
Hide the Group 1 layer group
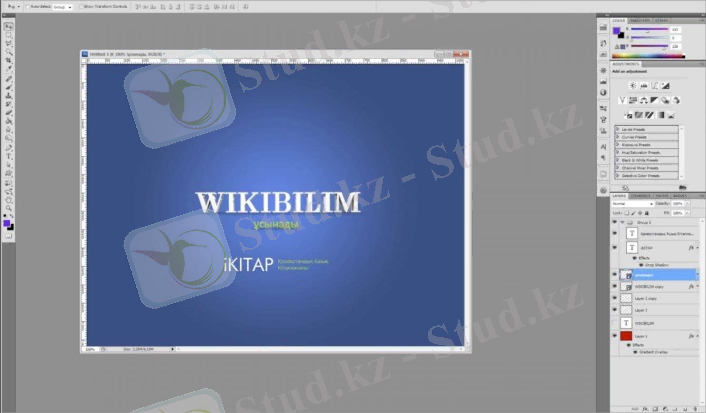(x=615, y=222)
